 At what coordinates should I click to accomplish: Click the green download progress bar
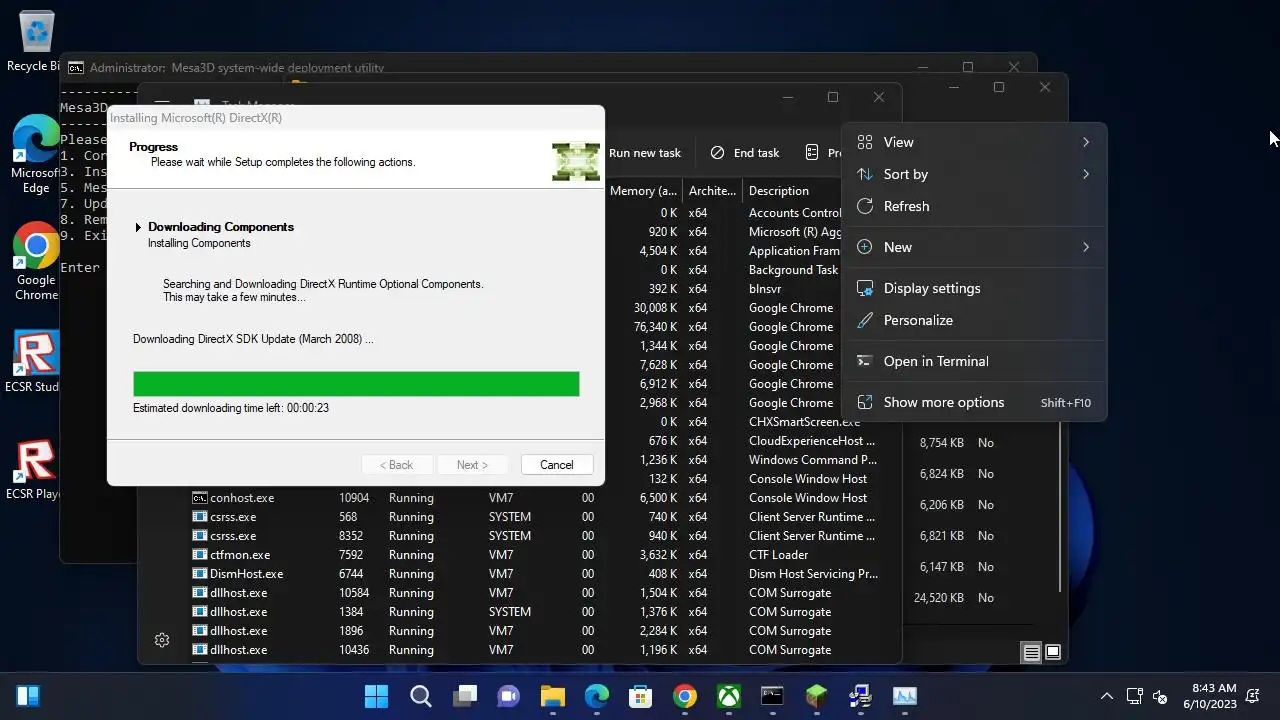[356, 383]
